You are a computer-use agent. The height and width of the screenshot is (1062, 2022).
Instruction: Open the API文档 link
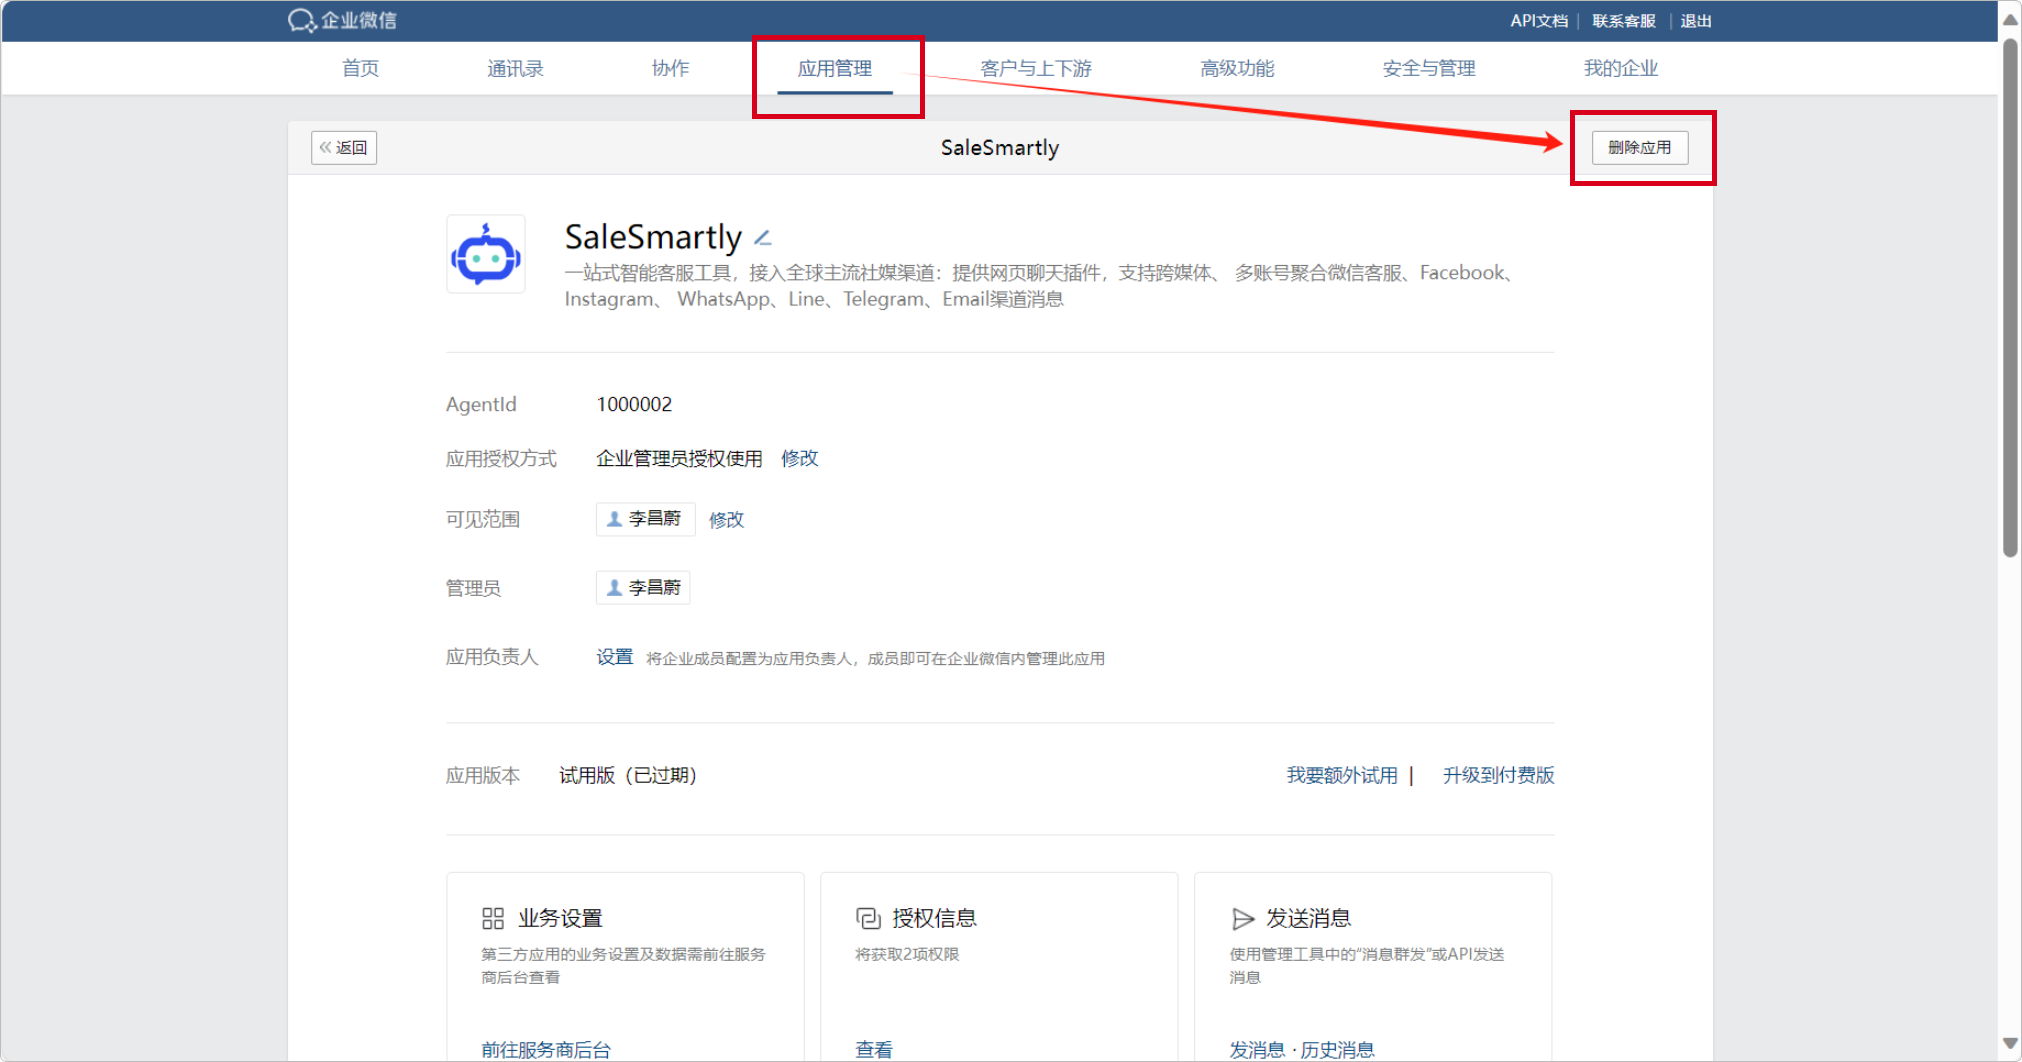tap(1538, 21)
